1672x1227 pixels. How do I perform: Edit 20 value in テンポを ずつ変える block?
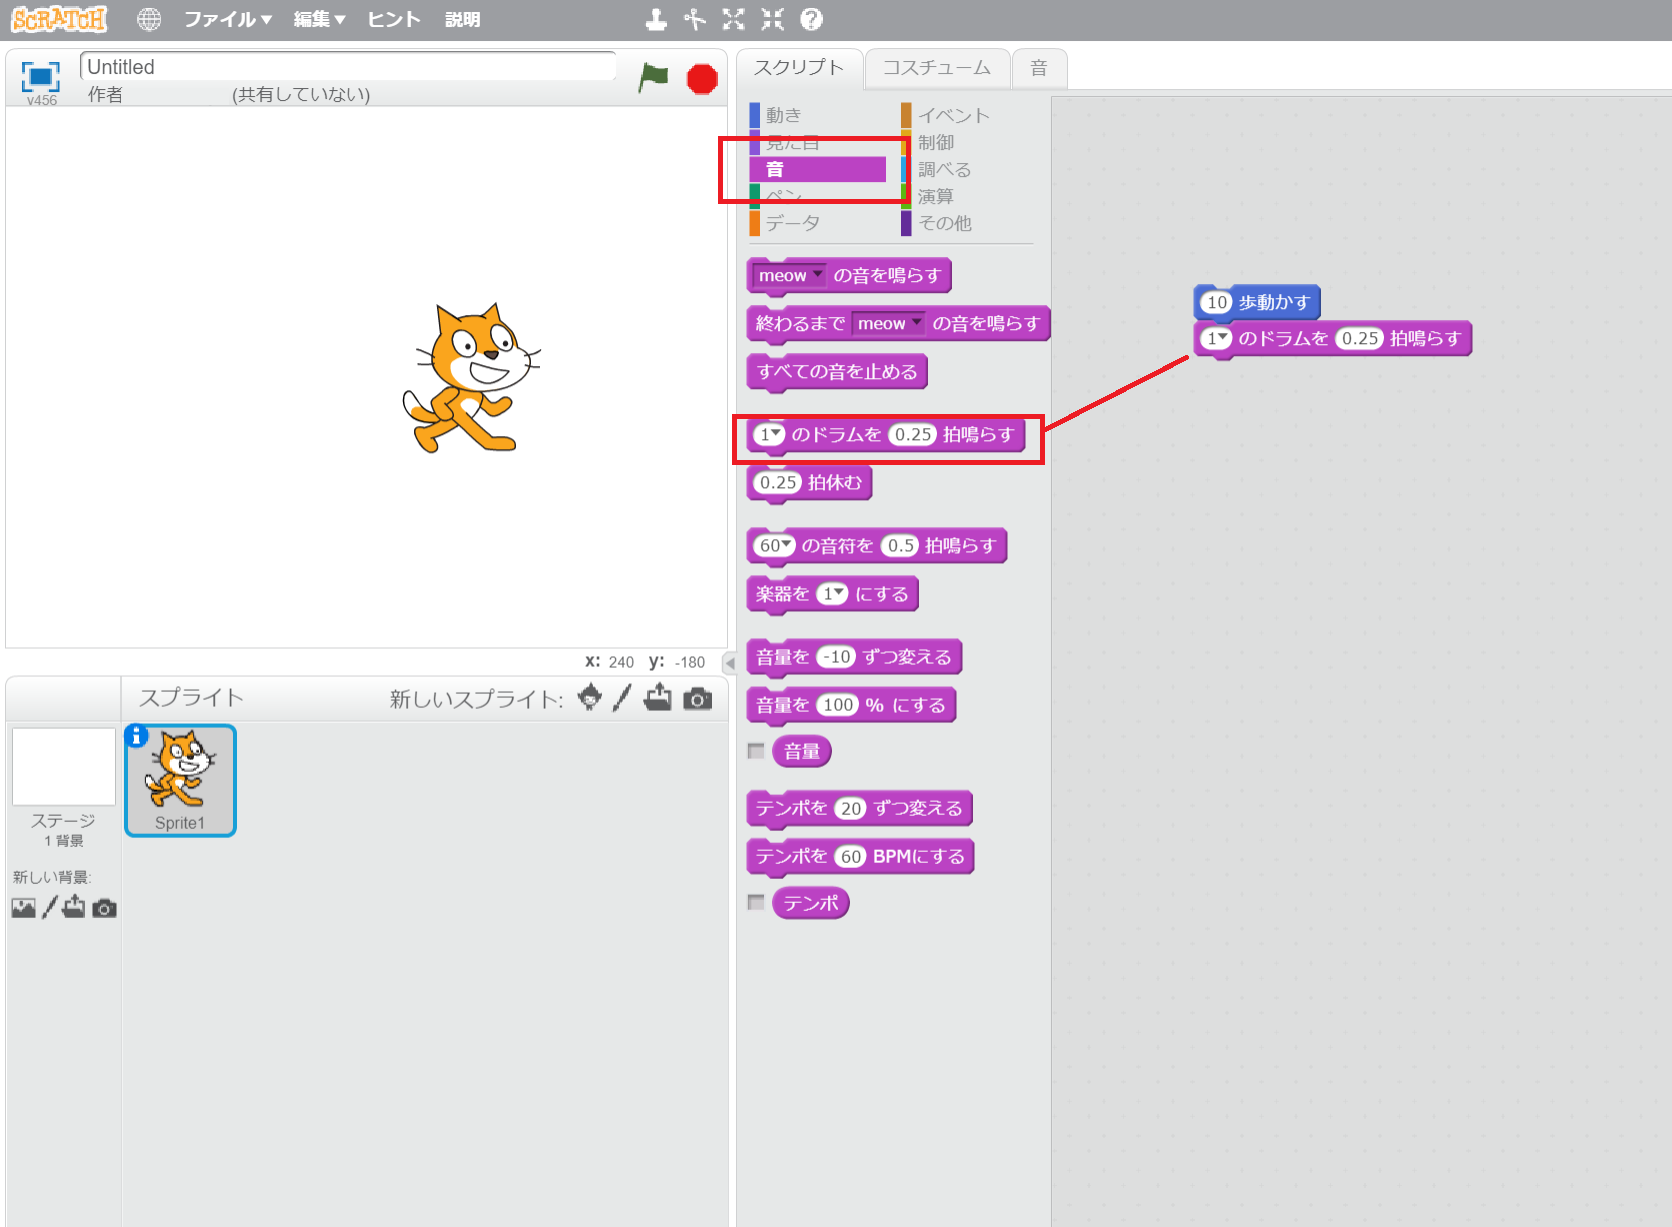click(x=851, y=808)
